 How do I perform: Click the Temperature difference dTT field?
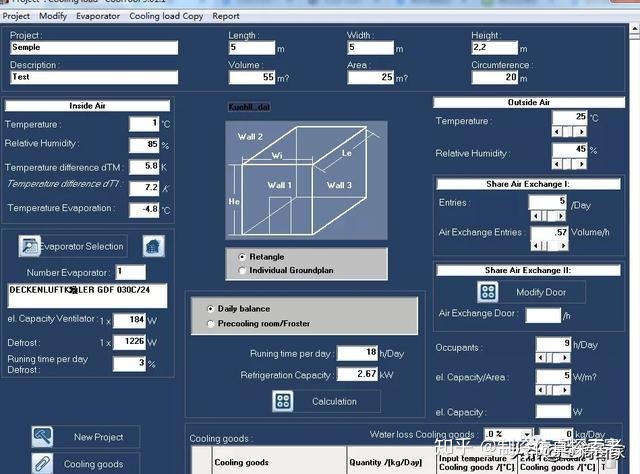(x=144, y=189)
